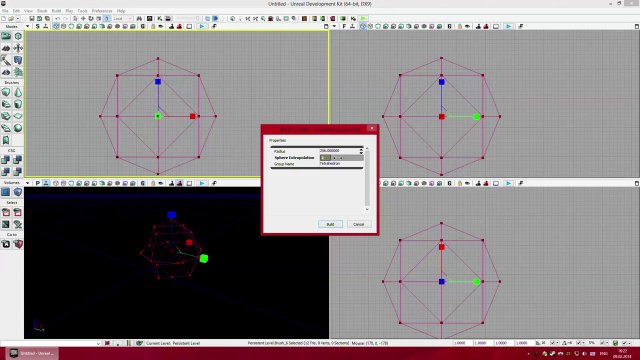The width and height of the screenshot is (640, 360).
Task: Select Camera mode in the Modes panel
Action: pyautogui.click(x=6, y=36)
